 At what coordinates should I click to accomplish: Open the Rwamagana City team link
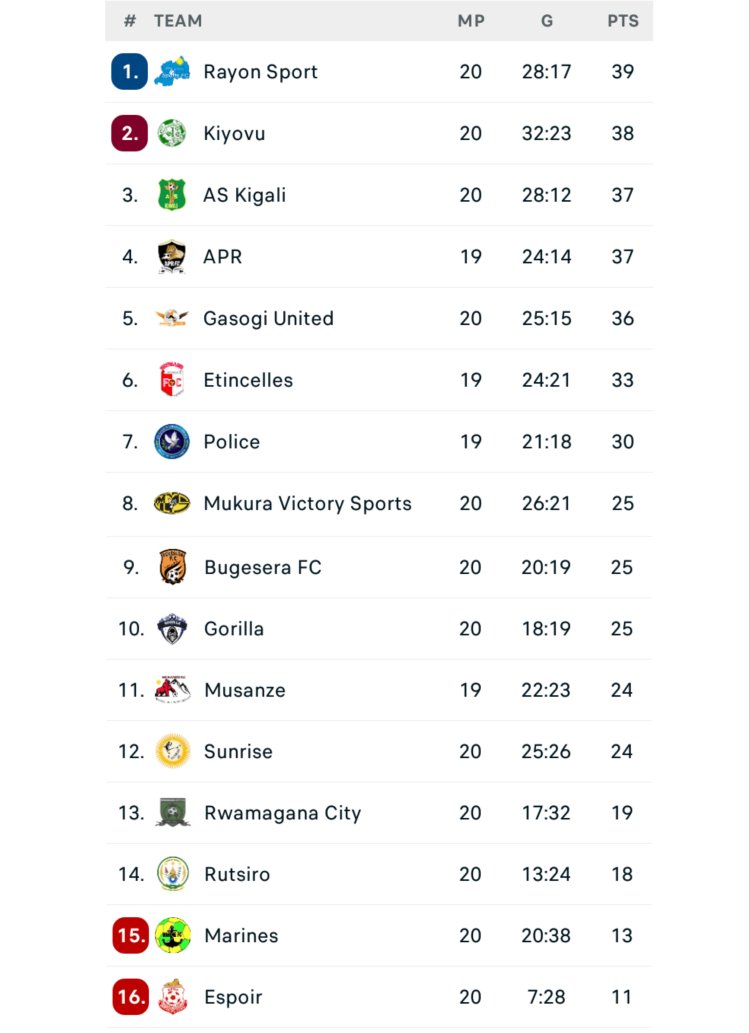282,813
